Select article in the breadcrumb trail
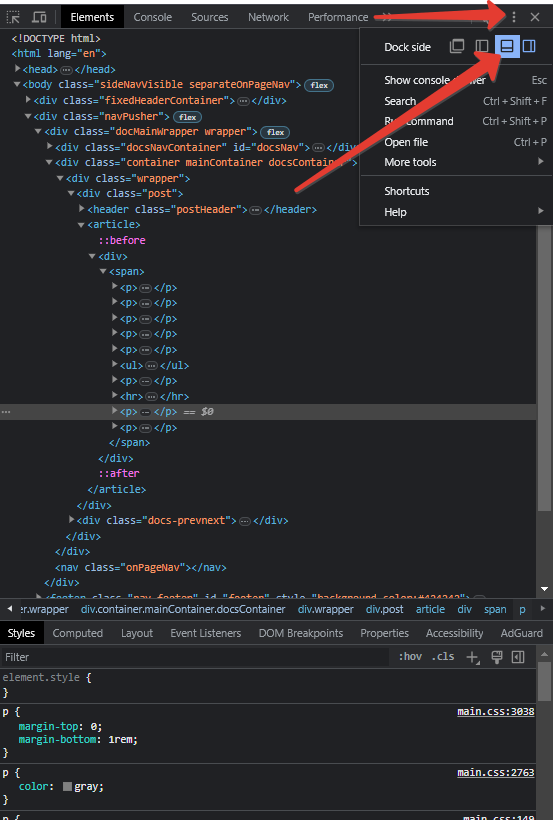 point(430,609)
